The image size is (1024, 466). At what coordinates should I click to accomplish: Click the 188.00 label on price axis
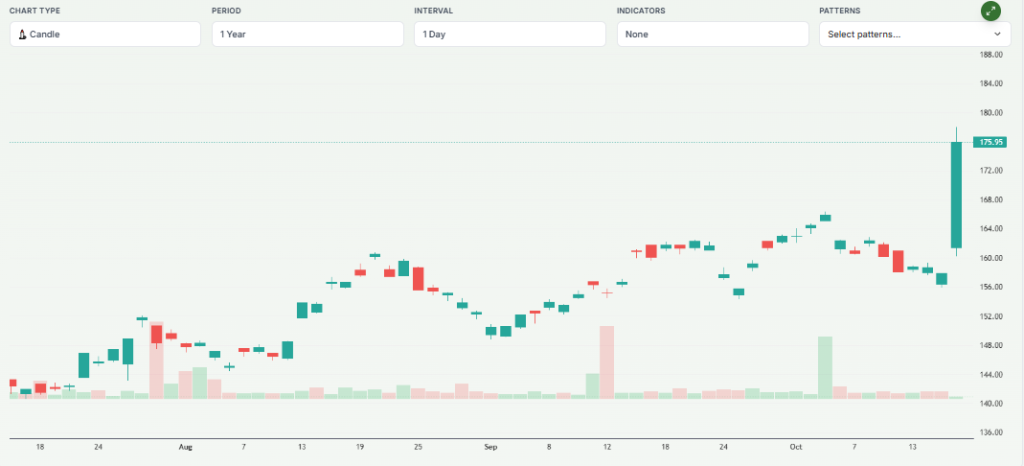991,55
